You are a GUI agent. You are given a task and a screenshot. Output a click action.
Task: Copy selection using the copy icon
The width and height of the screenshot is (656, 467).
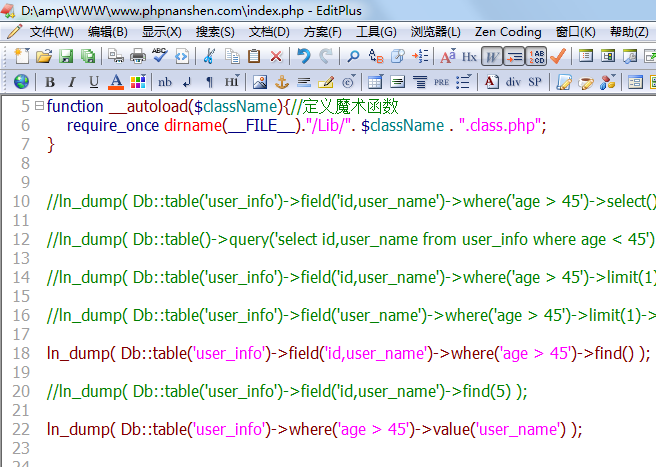[x=232, y=56]
